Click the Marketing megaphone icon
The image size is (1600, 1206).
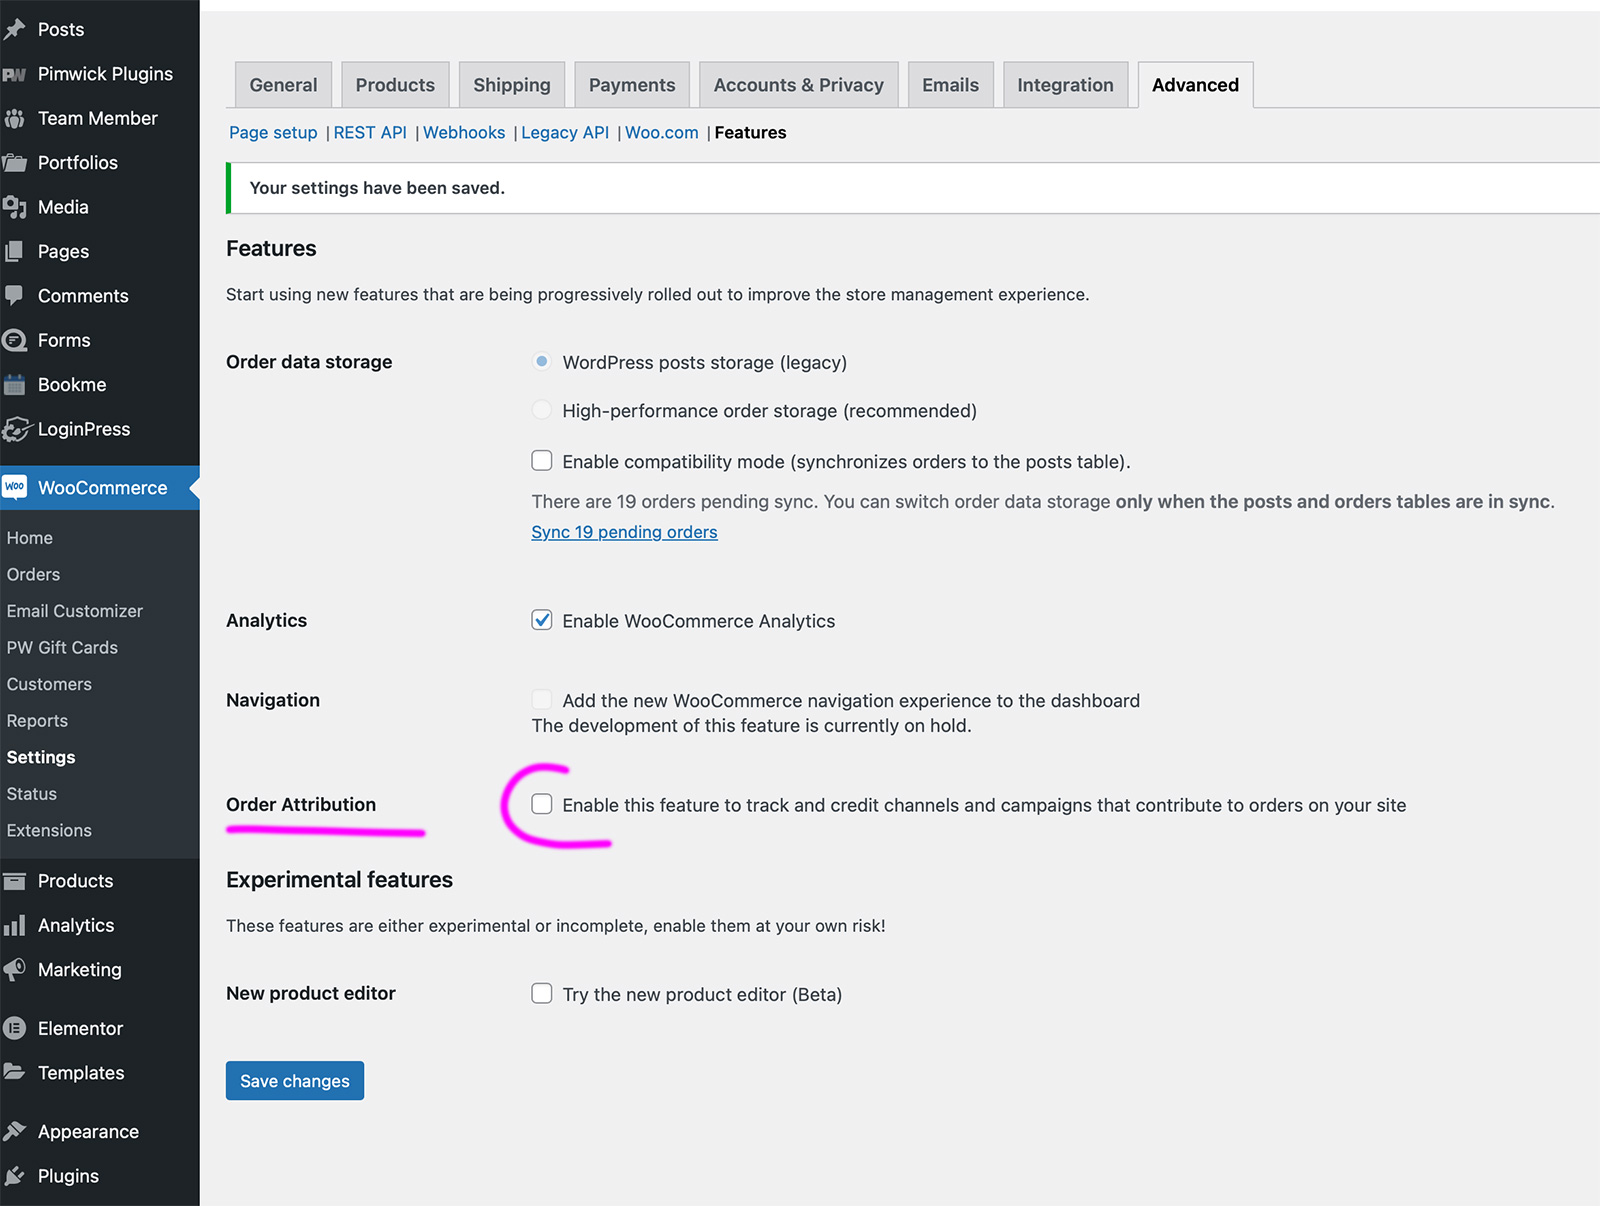(x=14, y=970)
